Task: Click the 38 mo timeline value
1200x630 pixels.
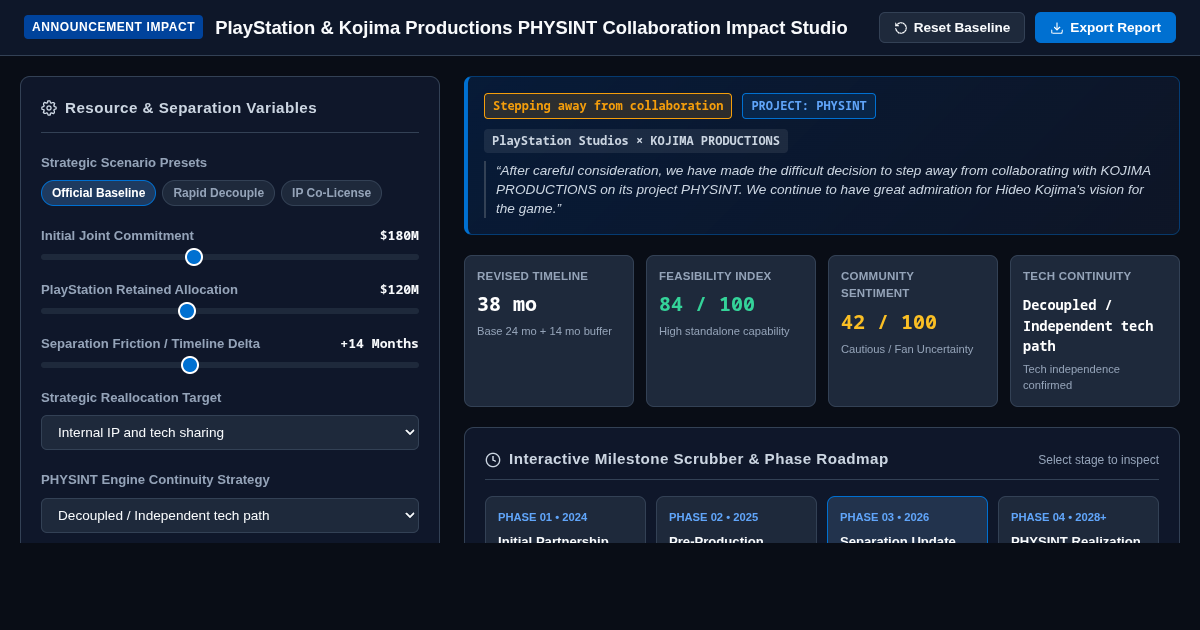Action: (x=507, y=304)
